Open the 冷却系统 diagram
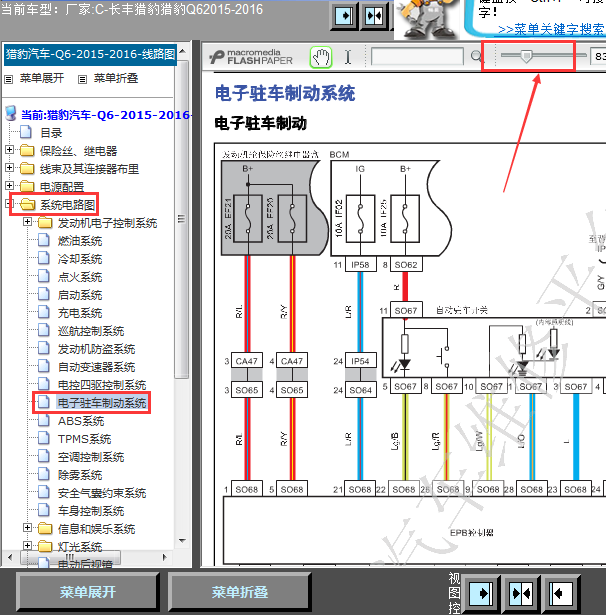The height and width of the screenshot is (615, 606). point(80,259)
